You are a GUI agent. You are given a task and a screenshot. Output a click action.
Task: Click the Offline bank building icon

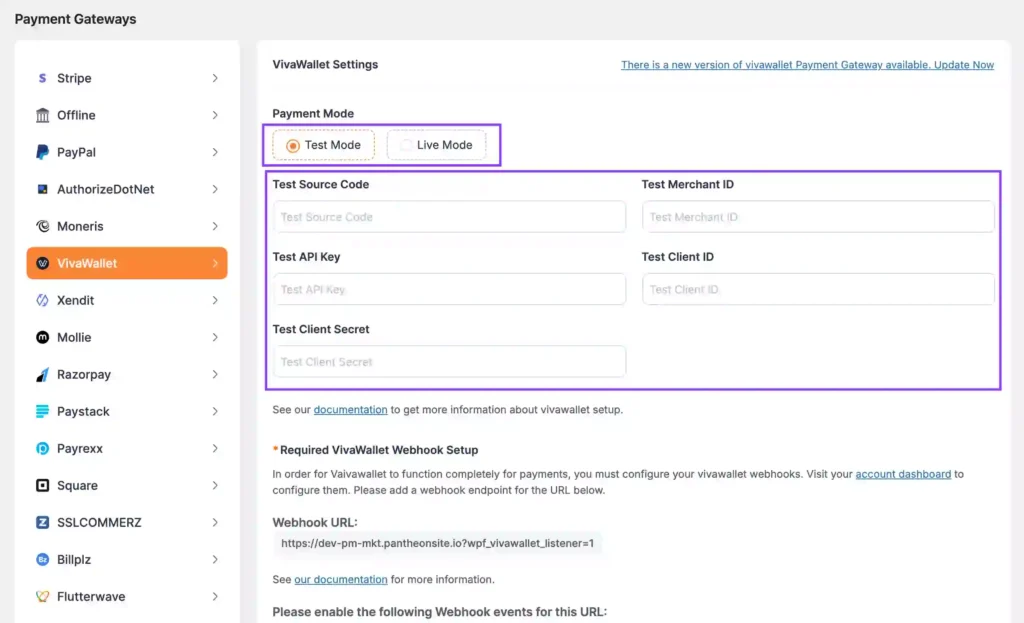[x=42, y=115]
